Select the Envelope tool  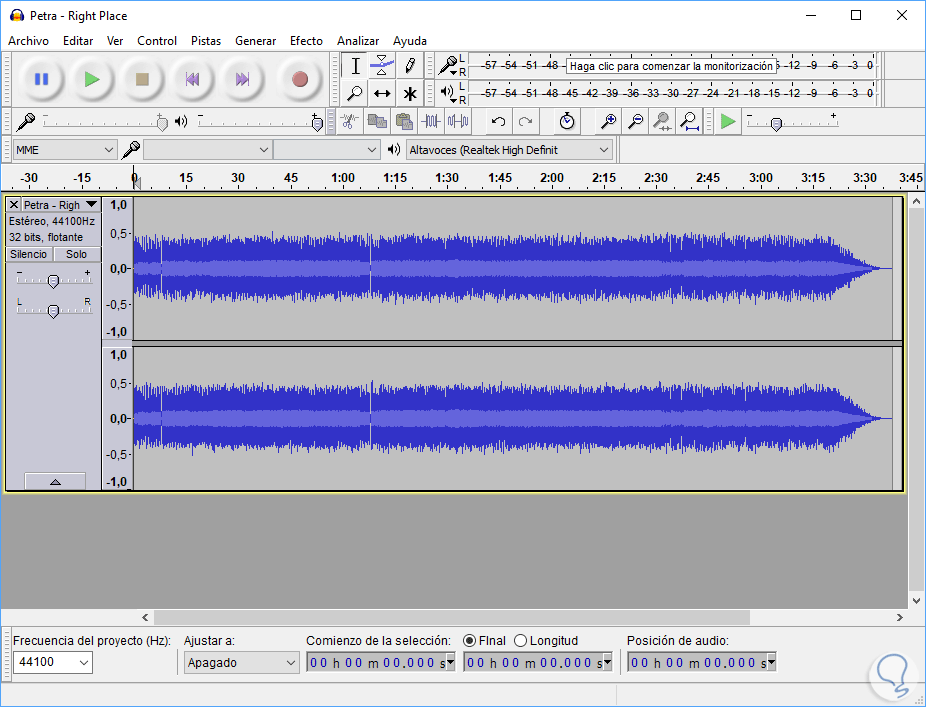tap(382, 66)
